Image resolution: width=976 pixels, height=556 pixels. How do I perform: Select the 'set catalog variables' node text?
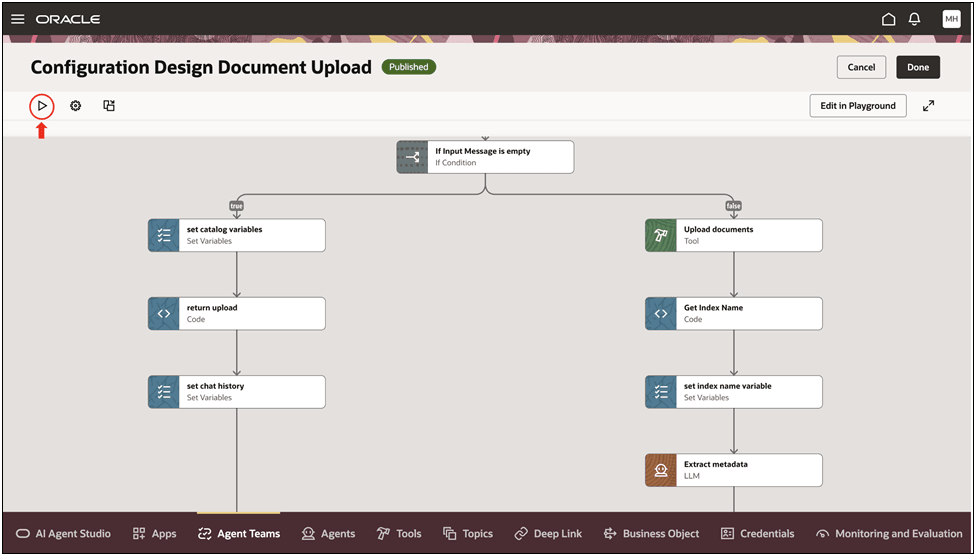tap(224, 230)
